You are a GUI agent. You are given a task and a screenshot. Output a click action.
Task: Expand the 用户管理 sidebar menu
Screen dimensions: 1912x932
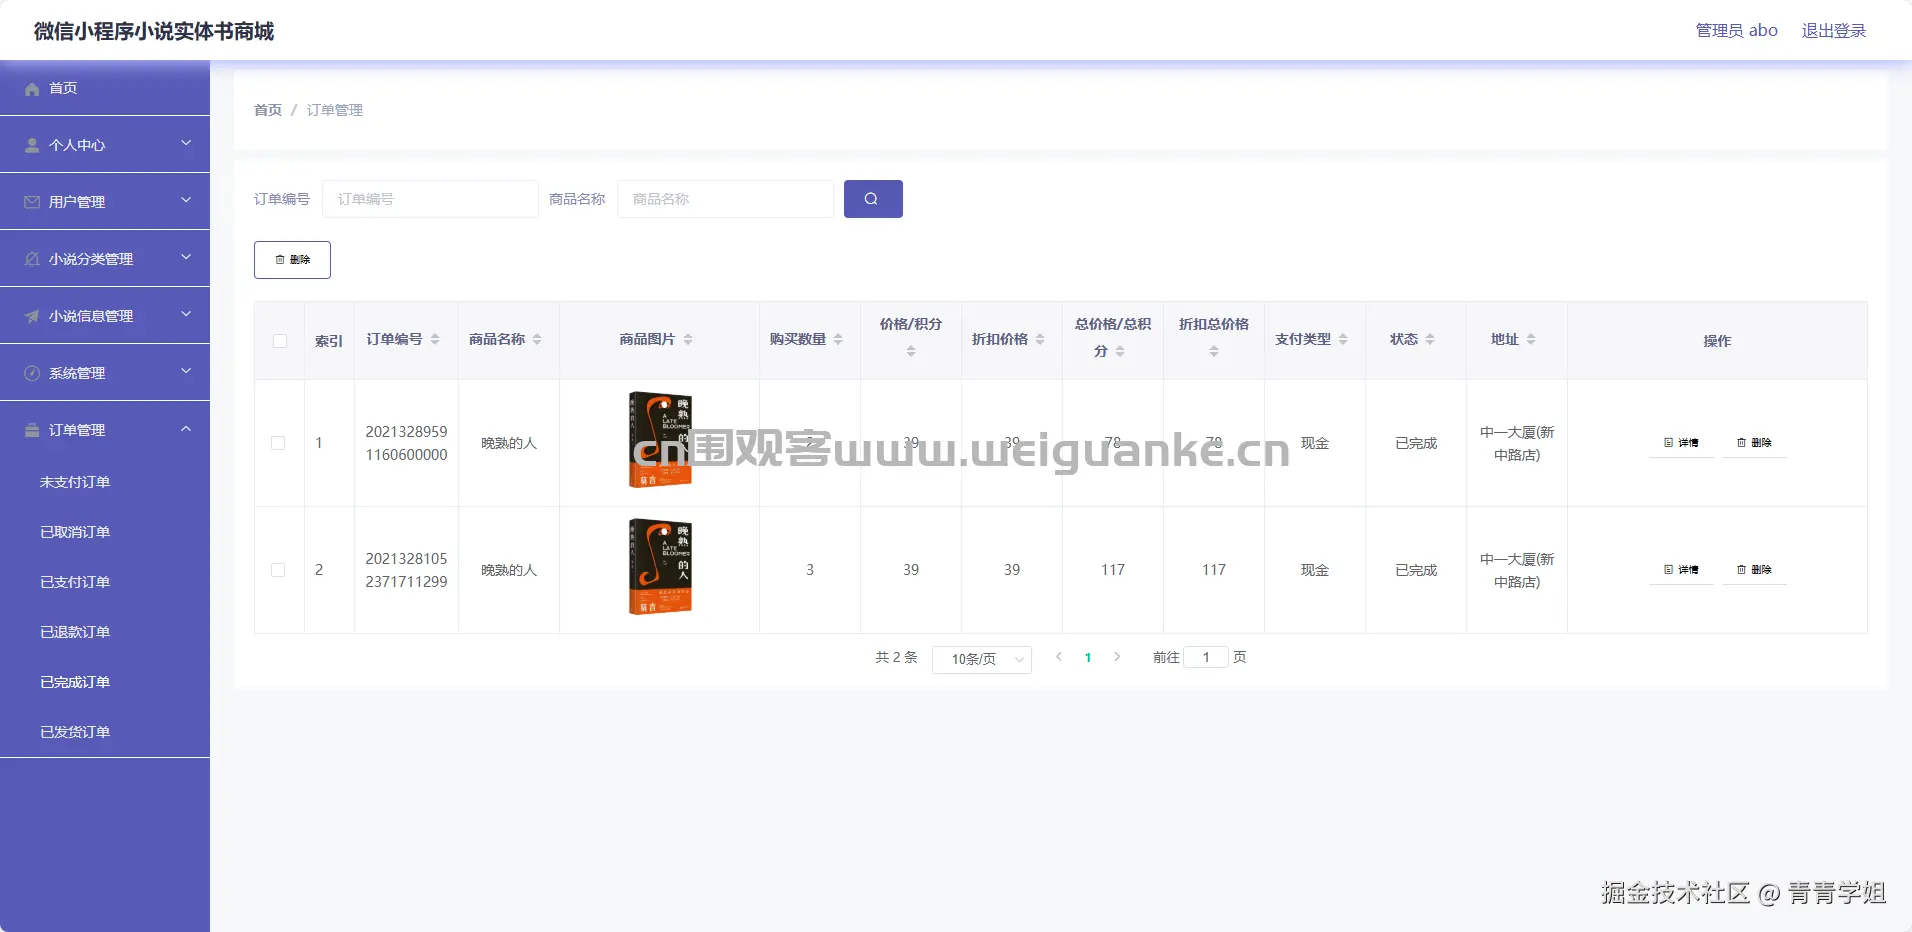[105, 201]
